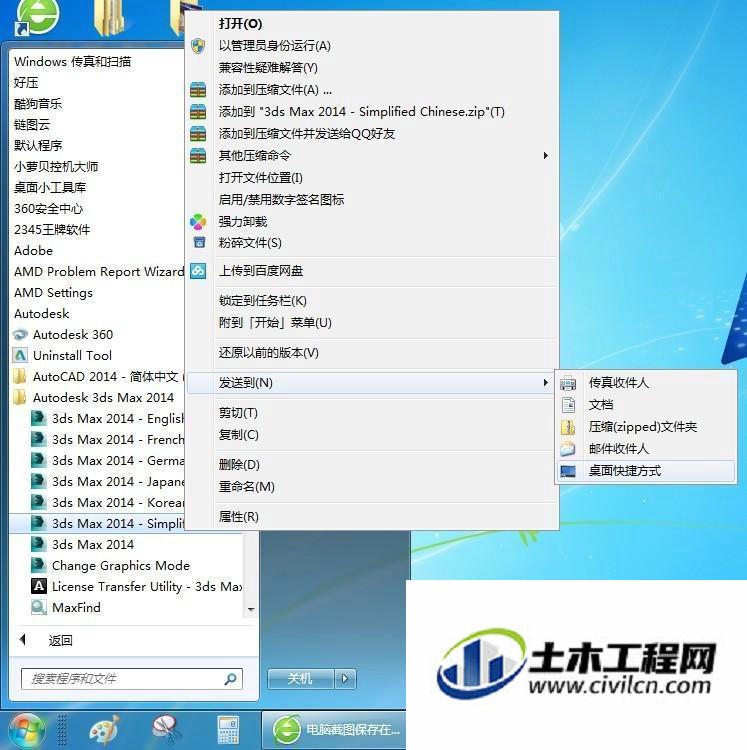
Task: Choose 添加到压缩文件并发送给QQ好友
Action: tap(307, 133)
